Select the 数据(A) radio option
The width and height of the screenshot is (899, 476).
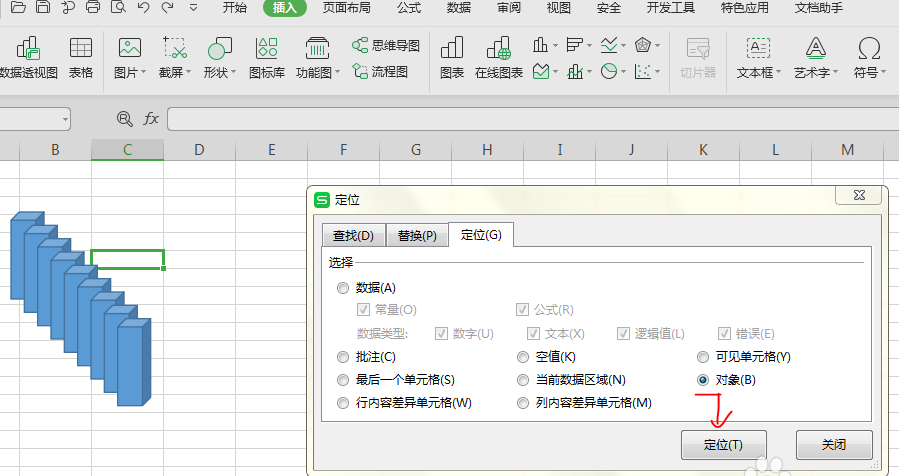click(x=344, y=288)
